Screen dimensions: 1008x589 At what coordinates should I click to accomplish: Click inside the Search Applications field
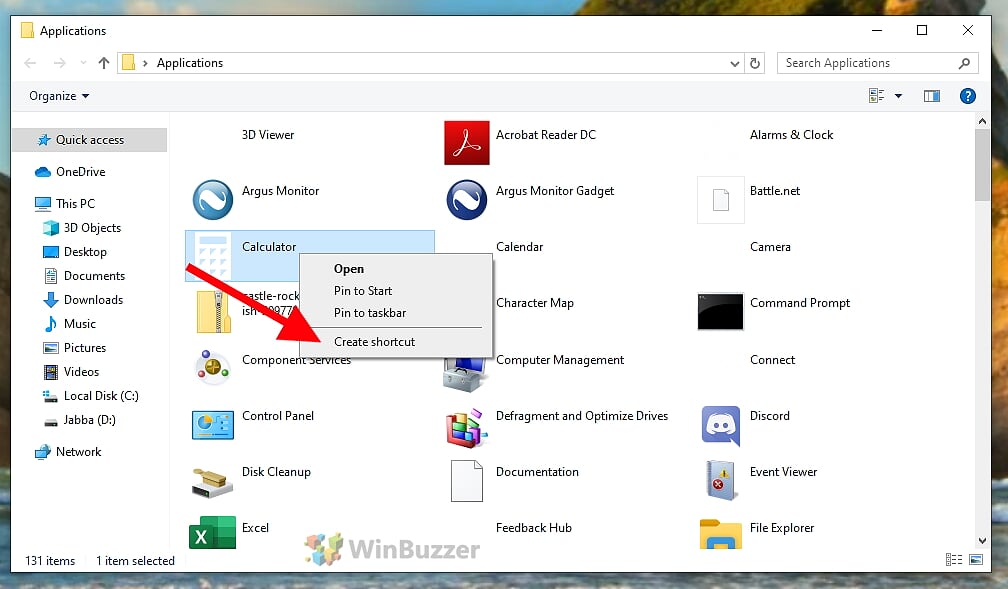click(x=860, y=63)
